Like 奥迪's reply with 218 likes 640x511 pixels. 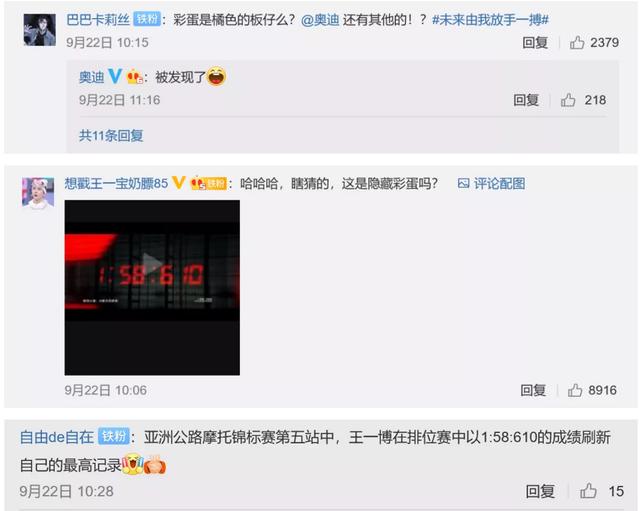coord(568,100)
